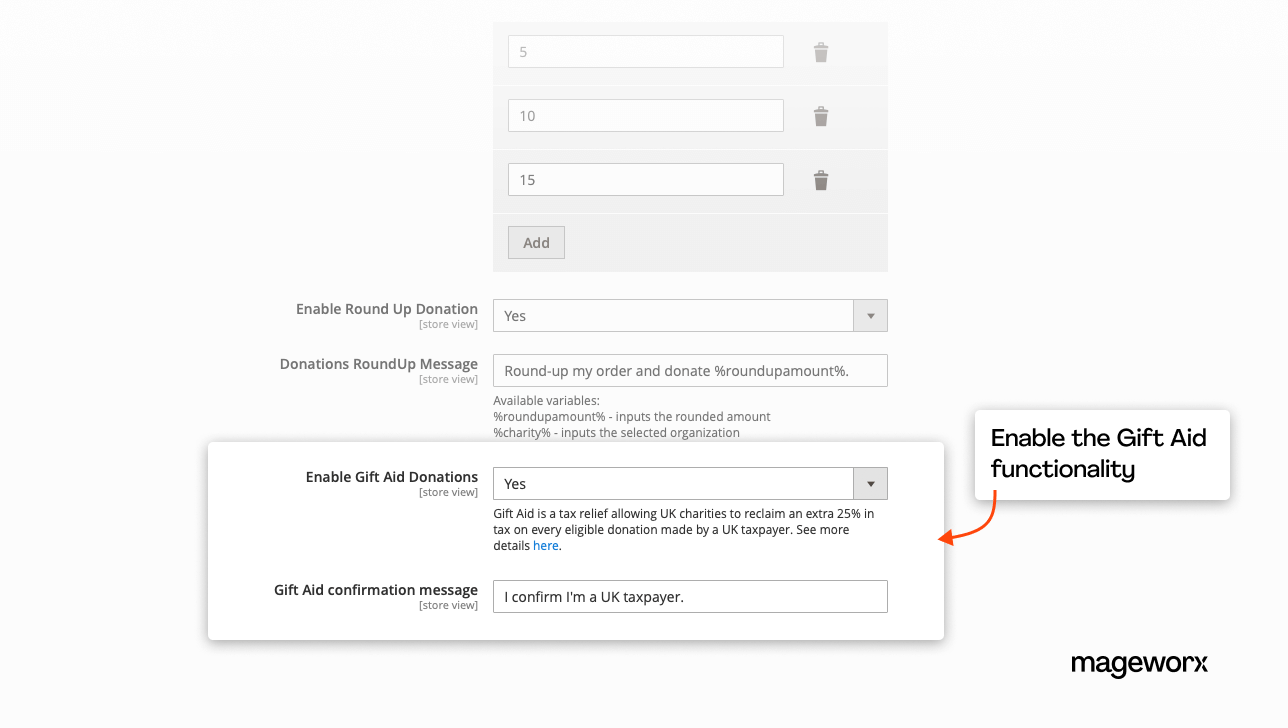Click the trash icon beside the topmost amount field
The height and width of the screenshot is (728, 1288).
[x=820, y=51]
